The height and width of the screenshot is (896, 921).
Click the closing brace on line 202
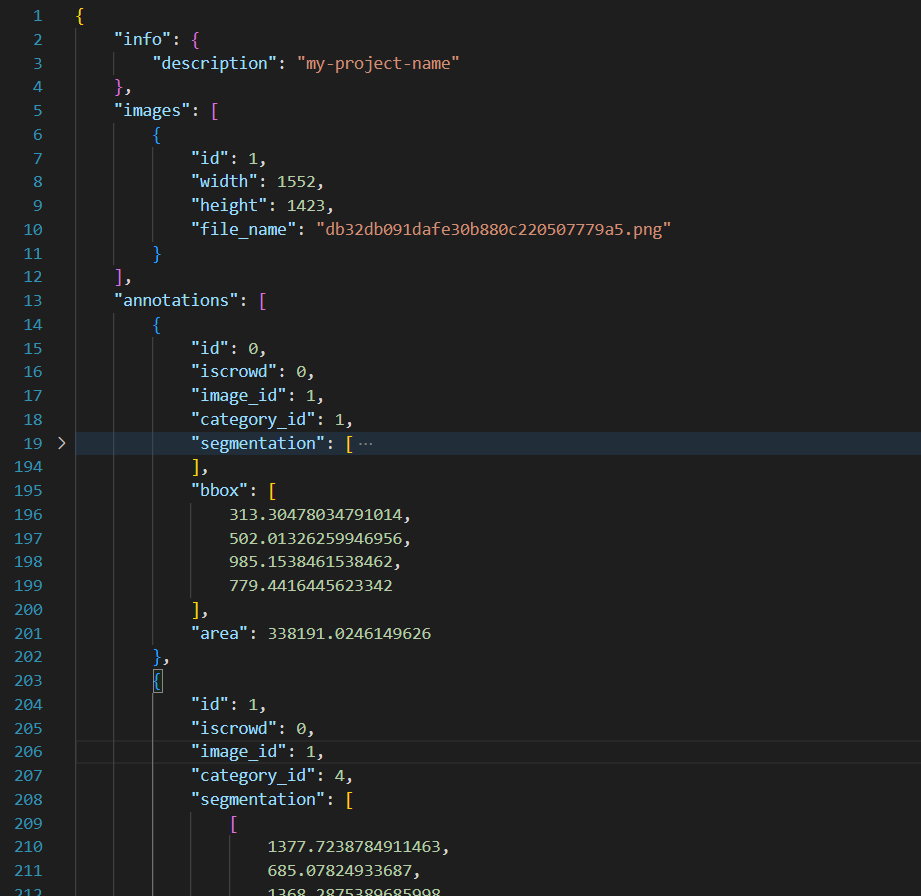tap(157, 657)
